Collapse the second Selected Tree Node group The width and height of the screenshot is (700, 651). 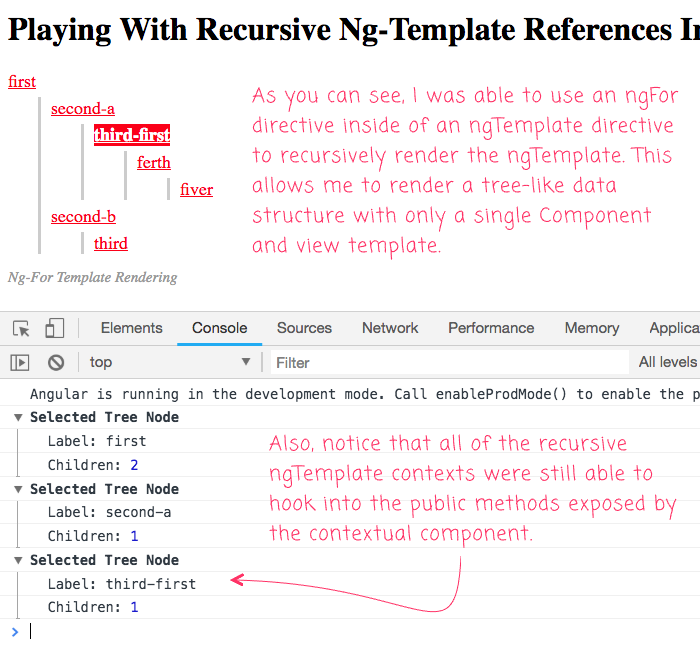click(x=18, y=489)
